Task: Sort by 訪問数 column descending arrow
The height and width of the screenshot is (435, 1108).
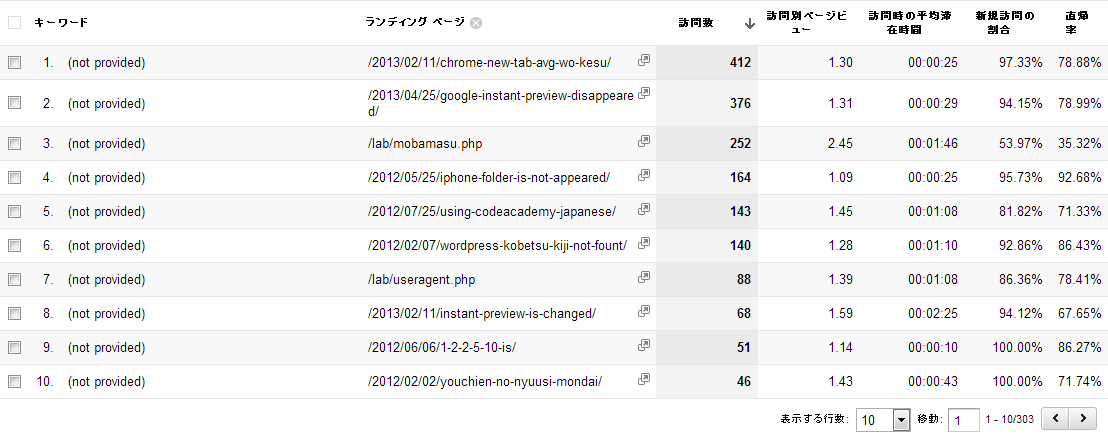Action: (750, 23)
